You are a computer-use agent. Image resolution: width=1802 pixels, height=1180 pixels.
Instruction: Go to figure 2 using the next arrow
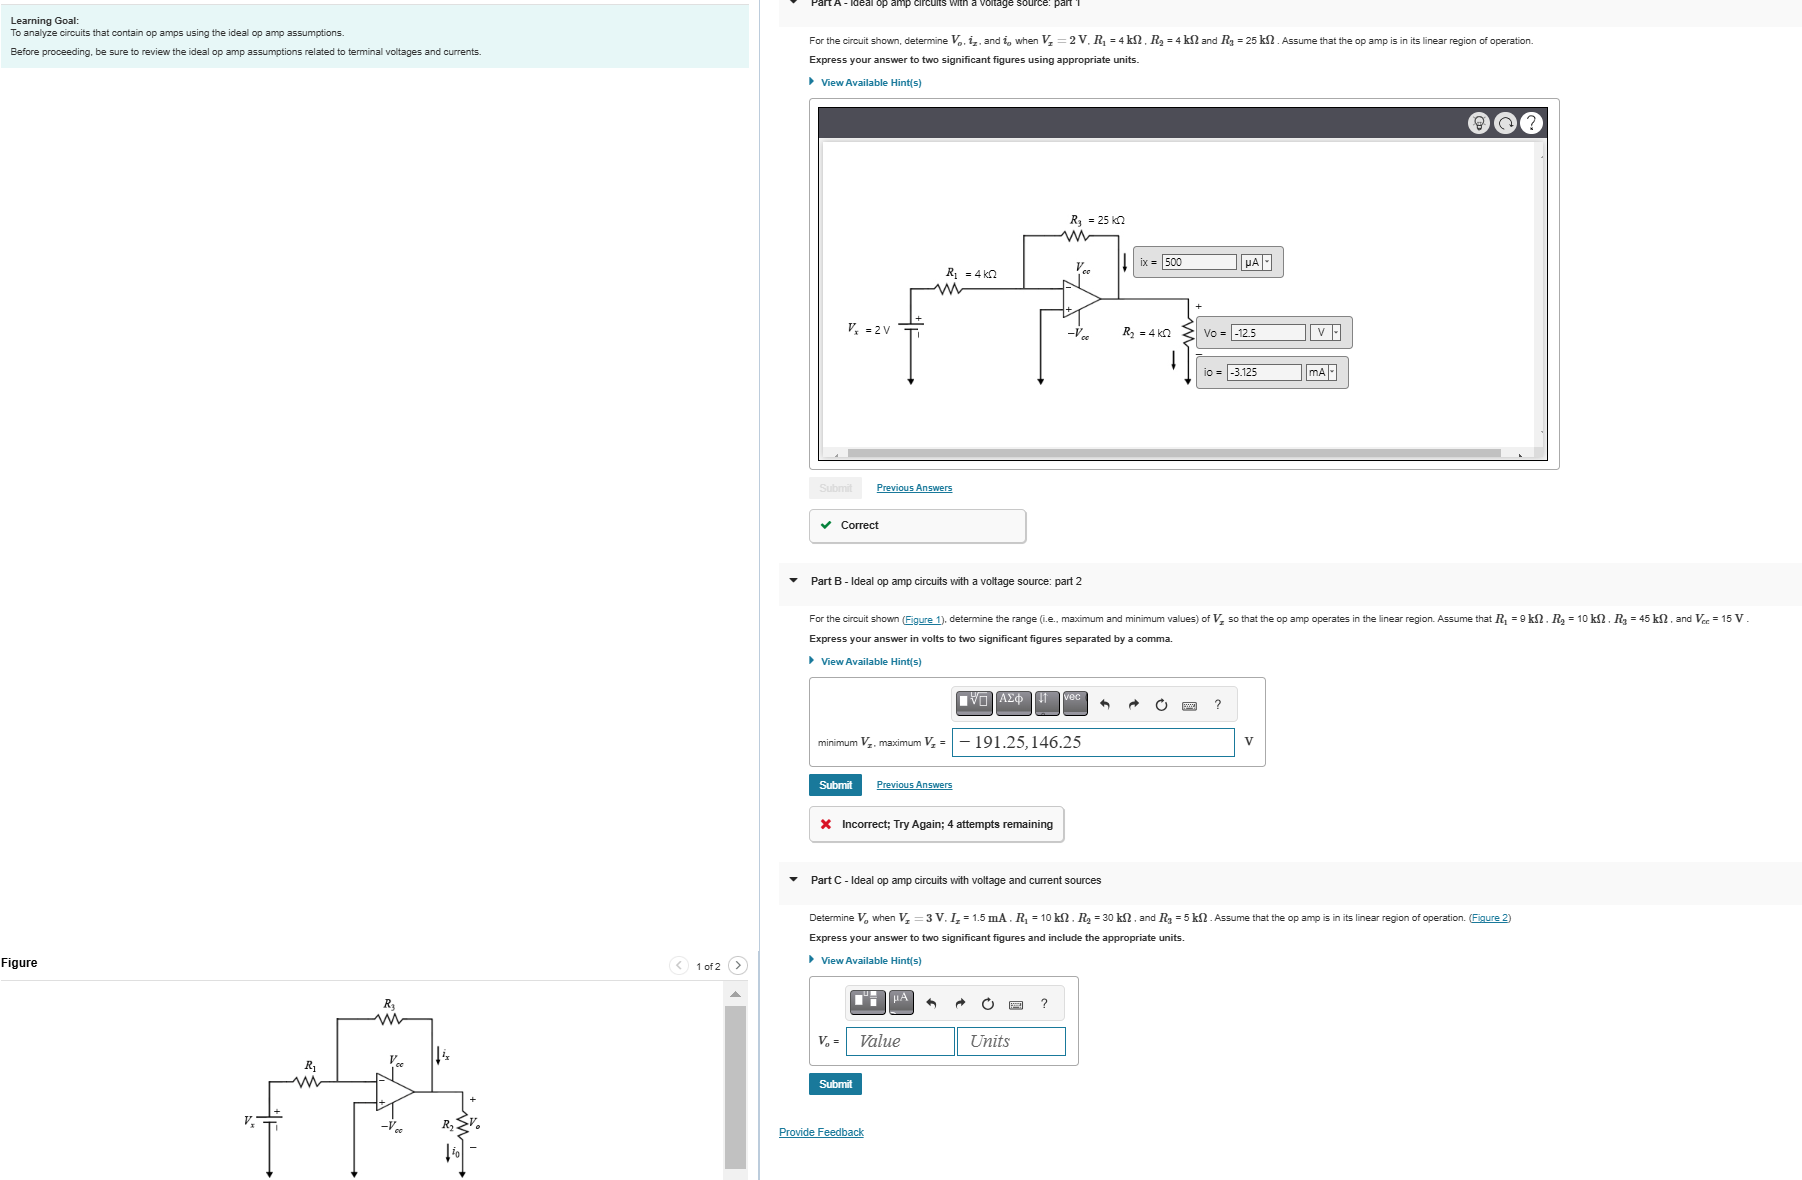(x=737, y=966)
